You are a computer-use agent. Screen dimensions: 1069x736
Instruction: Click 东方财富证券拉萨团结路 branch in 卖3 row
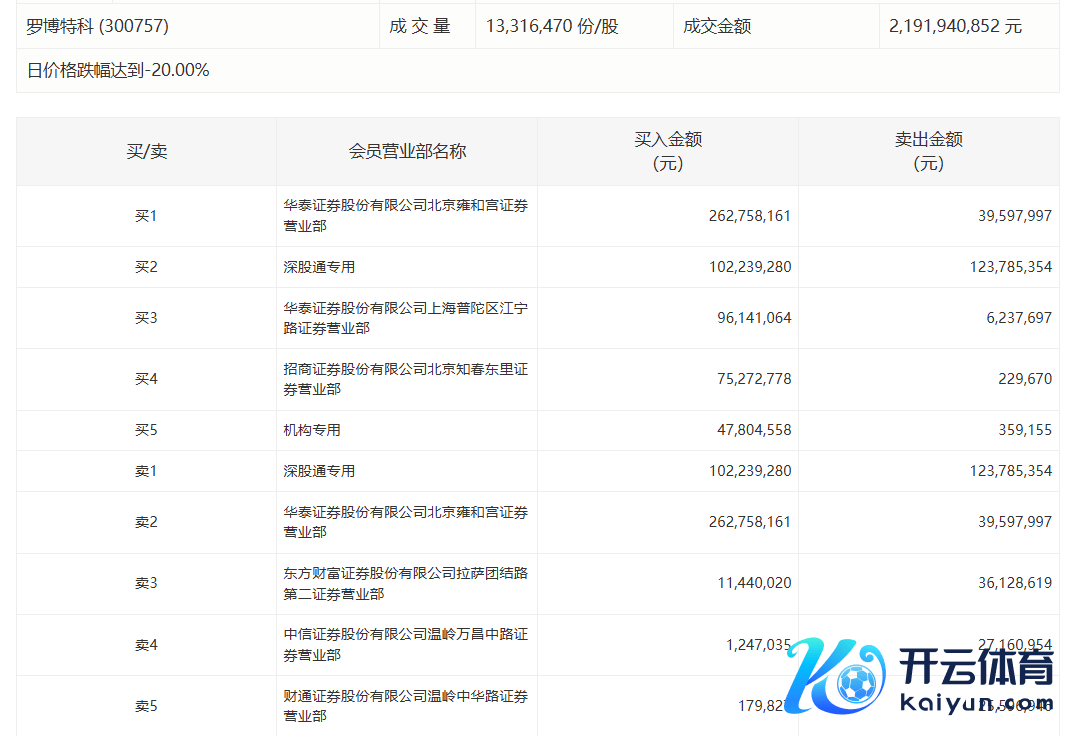pyautogui.click(x=405, y=583)
